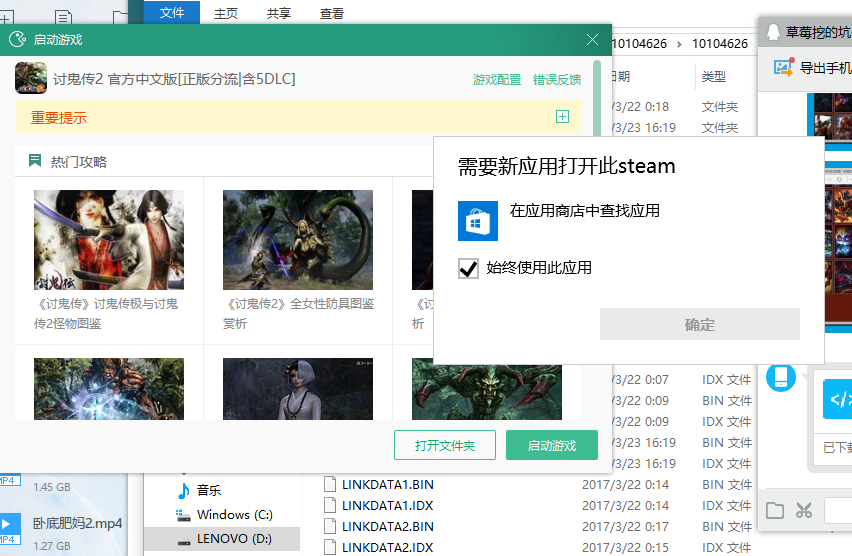Expand the breadcrumb chevron between 10104626 folders
The image size is (852, 556).
pyautogui.click(x=679, y=44)
